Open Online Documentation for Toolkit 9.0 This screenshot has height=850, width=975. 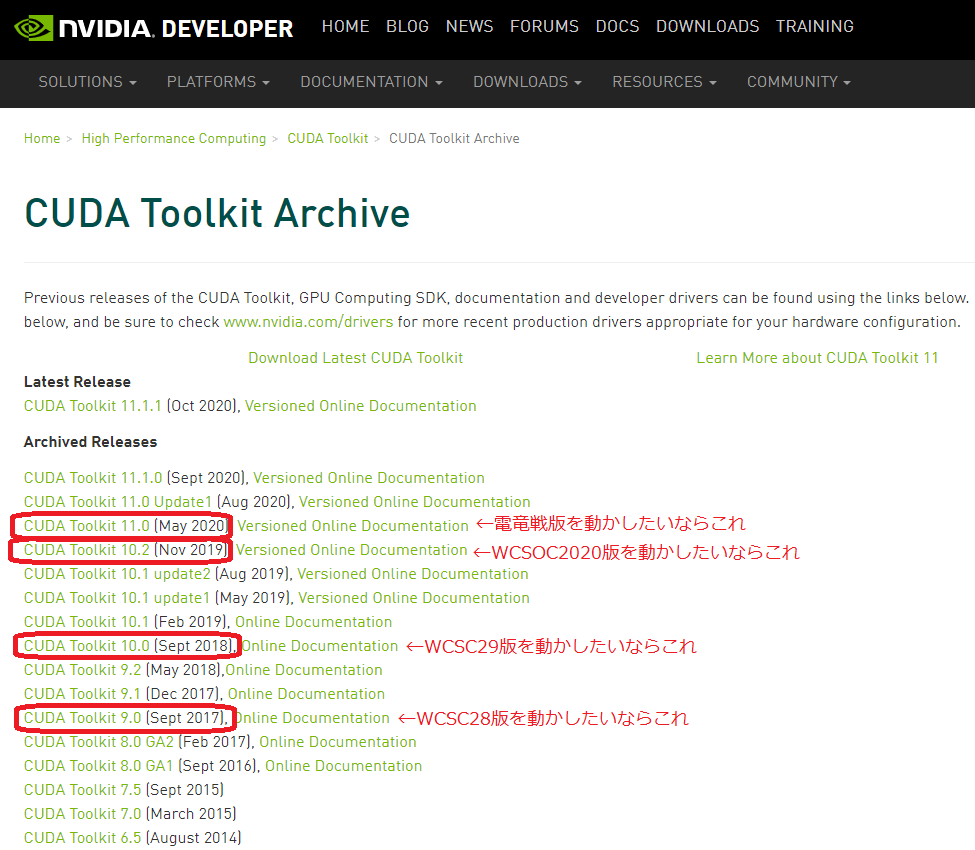click(x=312, y=718)
